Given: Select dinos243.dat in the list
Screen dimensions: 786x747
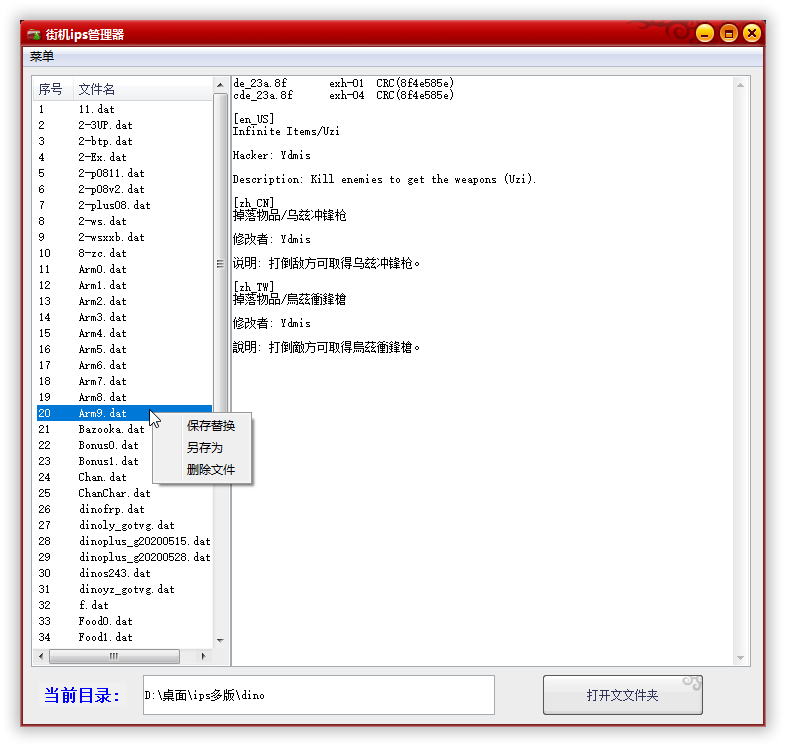Looking at the screenshot, I should click(114, 573).
